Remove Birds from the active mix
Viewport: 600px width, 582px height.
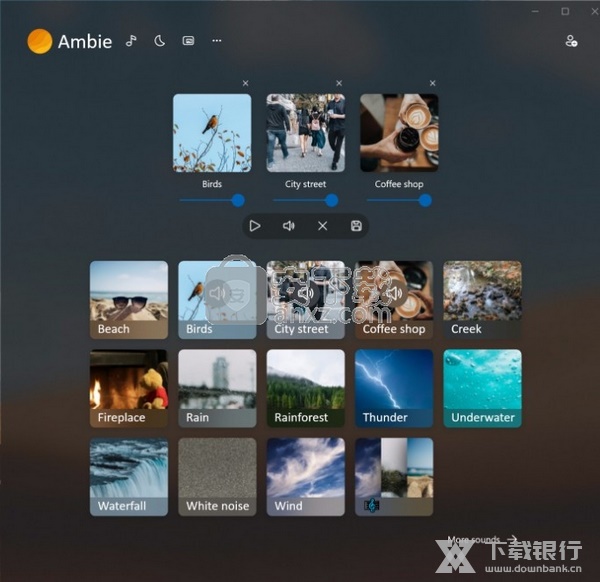point(246,83)
